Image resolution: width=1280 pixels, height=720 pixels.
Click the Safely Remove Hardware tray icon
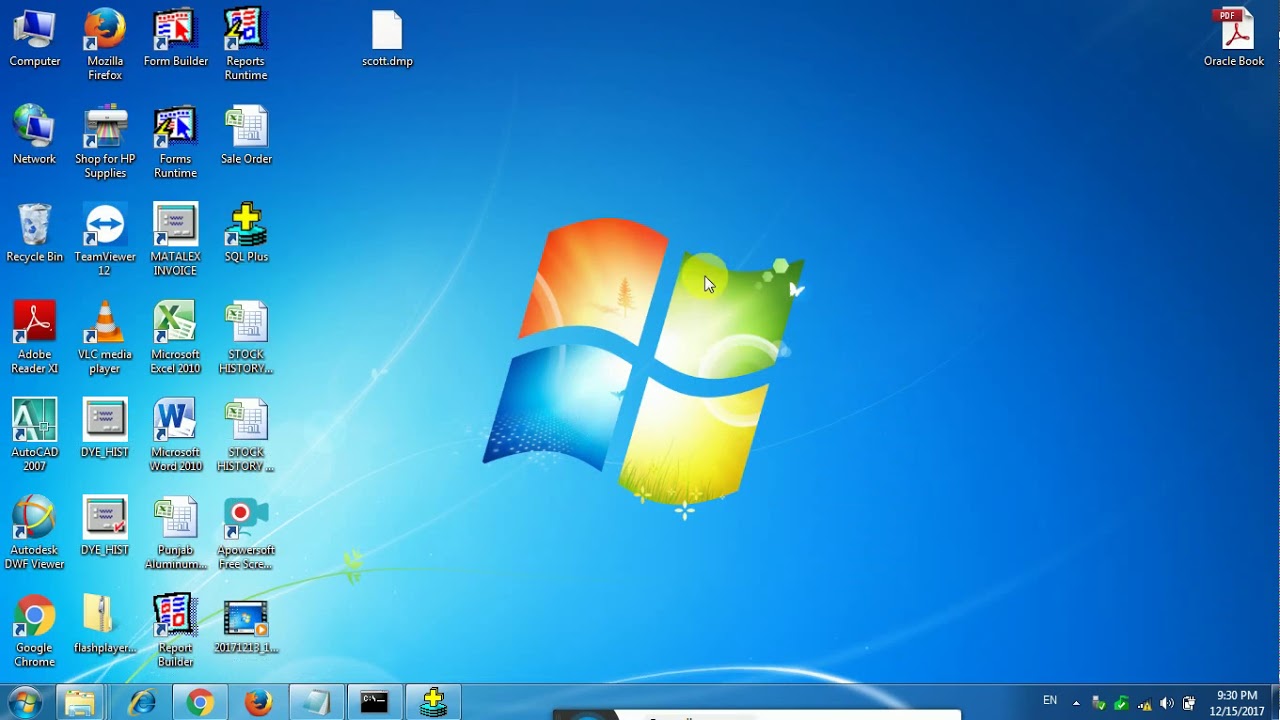pos(1099,703)
